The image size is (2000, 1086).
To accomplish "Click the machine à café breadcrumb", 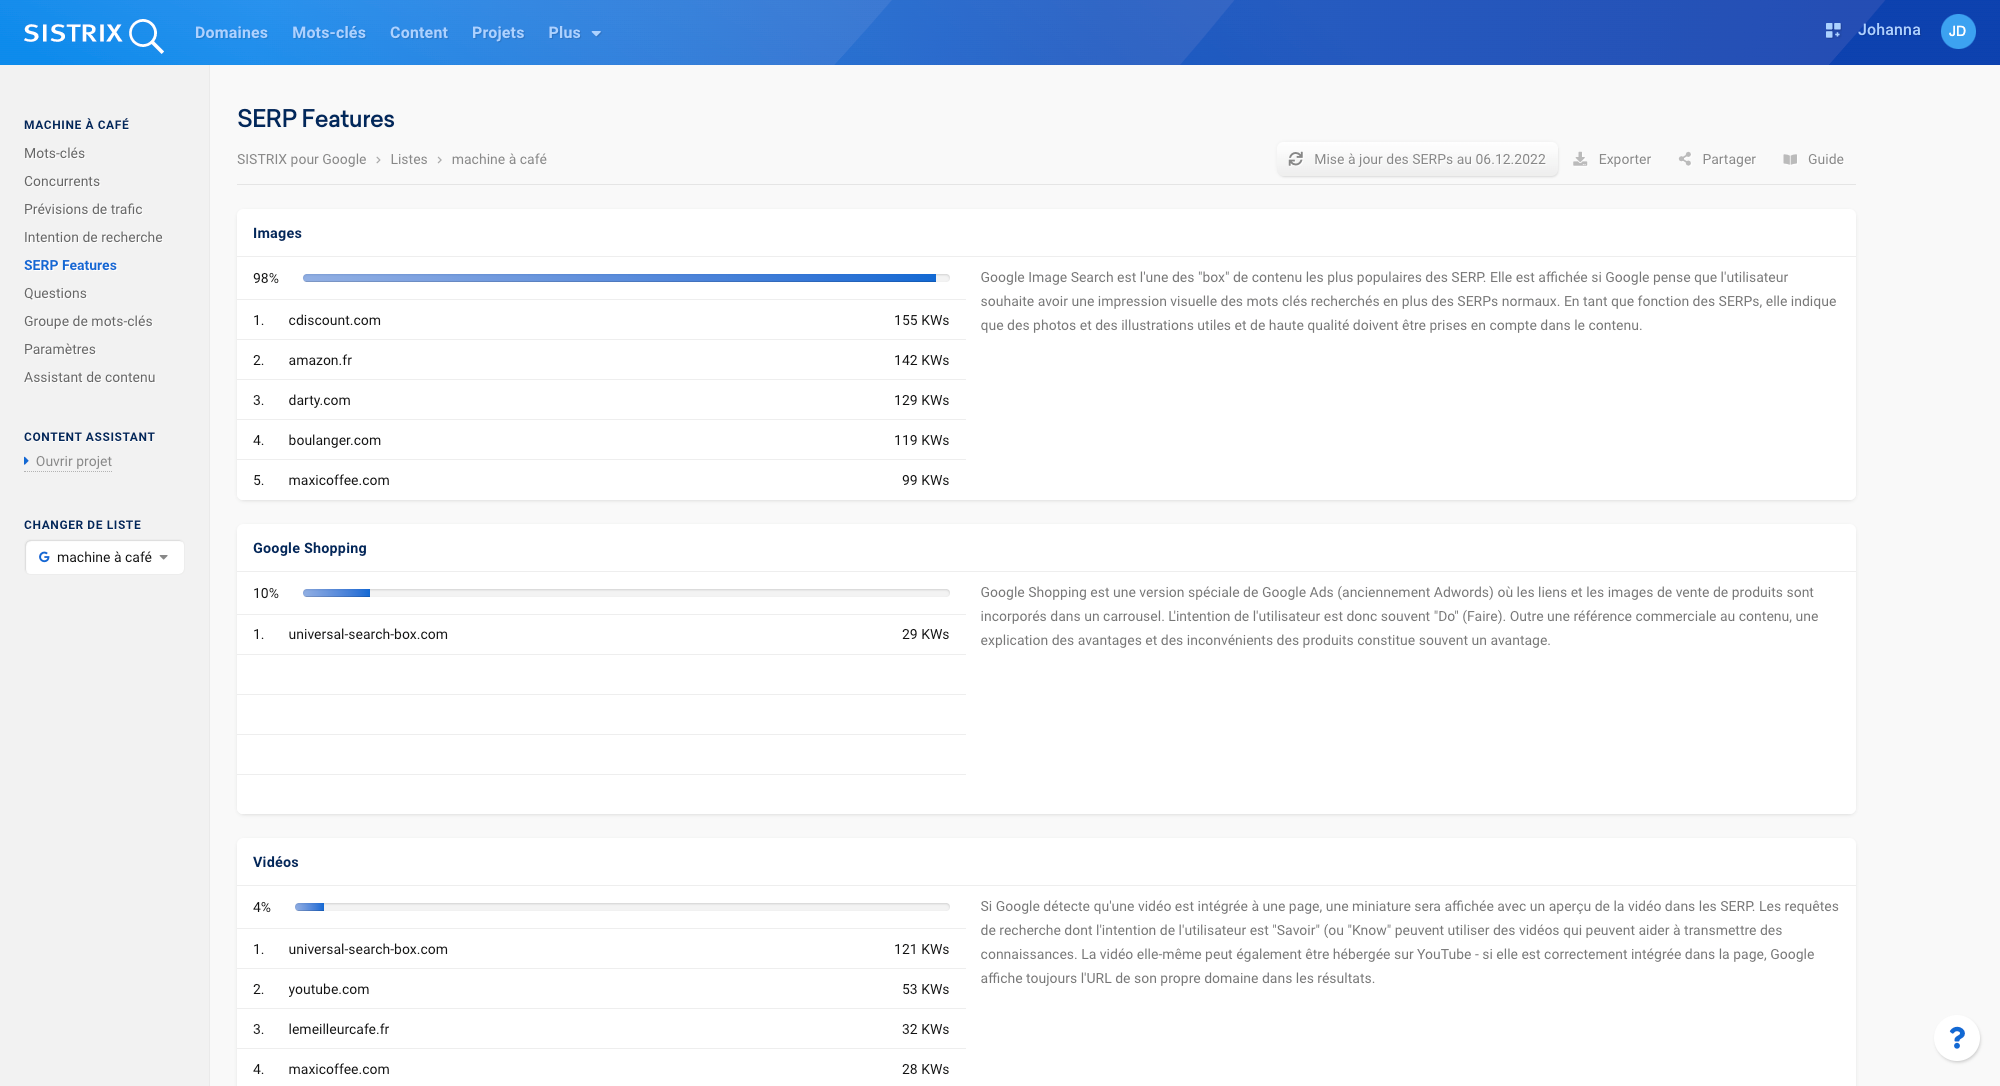I will pos(499,159).
